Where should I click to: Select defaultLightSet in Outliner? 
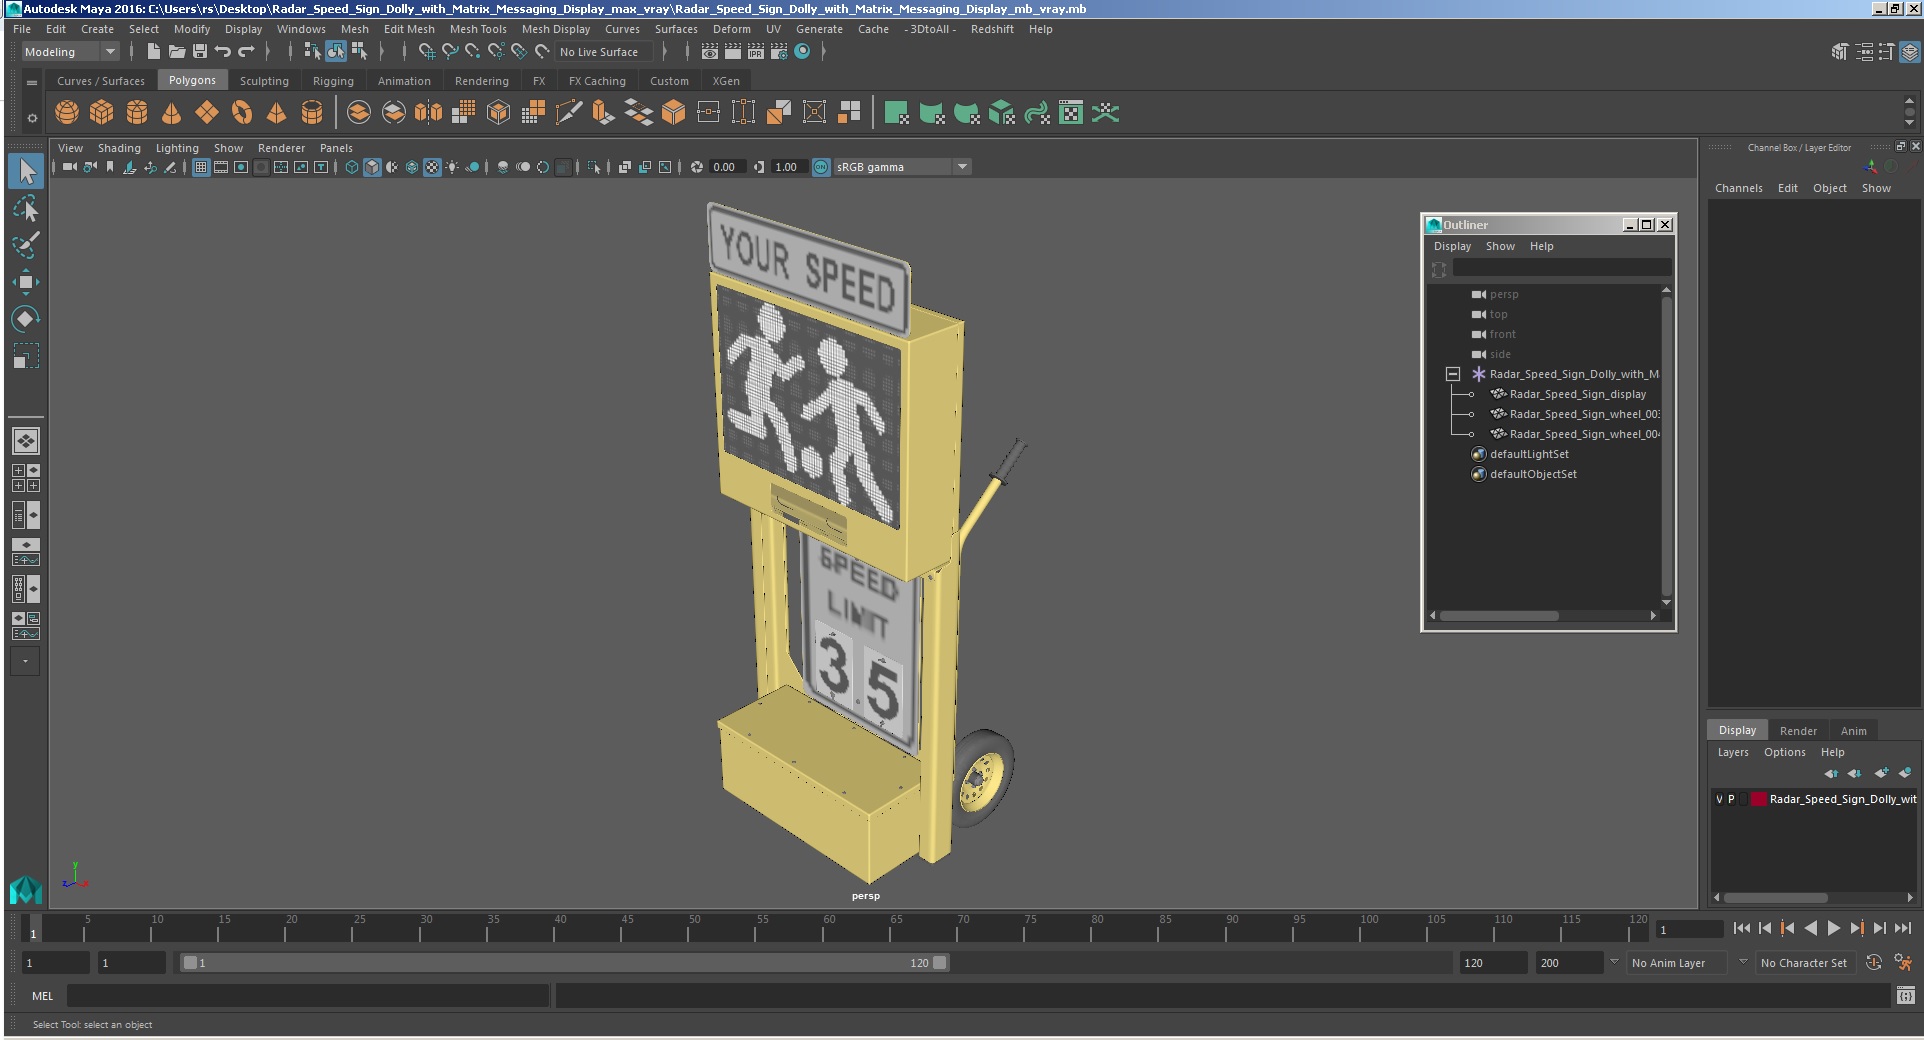click(1529, 454)
